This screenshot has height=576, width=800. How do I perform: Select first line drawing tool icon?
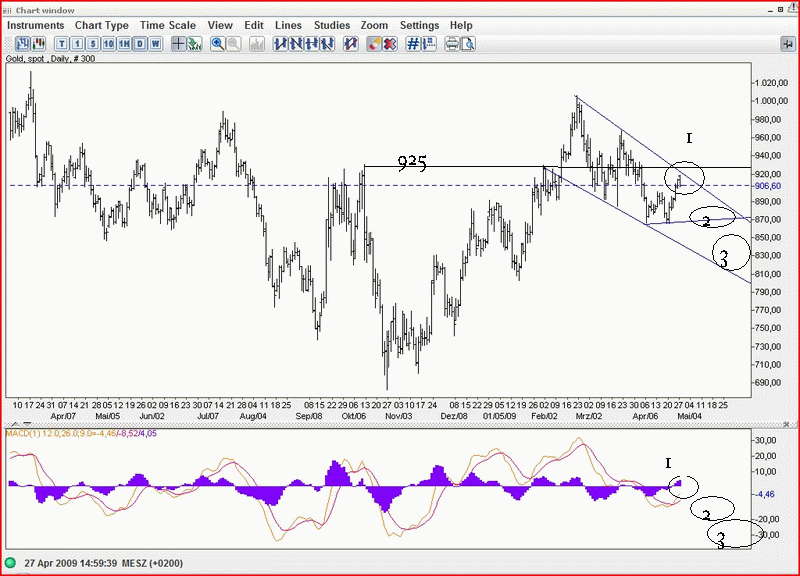280,44
